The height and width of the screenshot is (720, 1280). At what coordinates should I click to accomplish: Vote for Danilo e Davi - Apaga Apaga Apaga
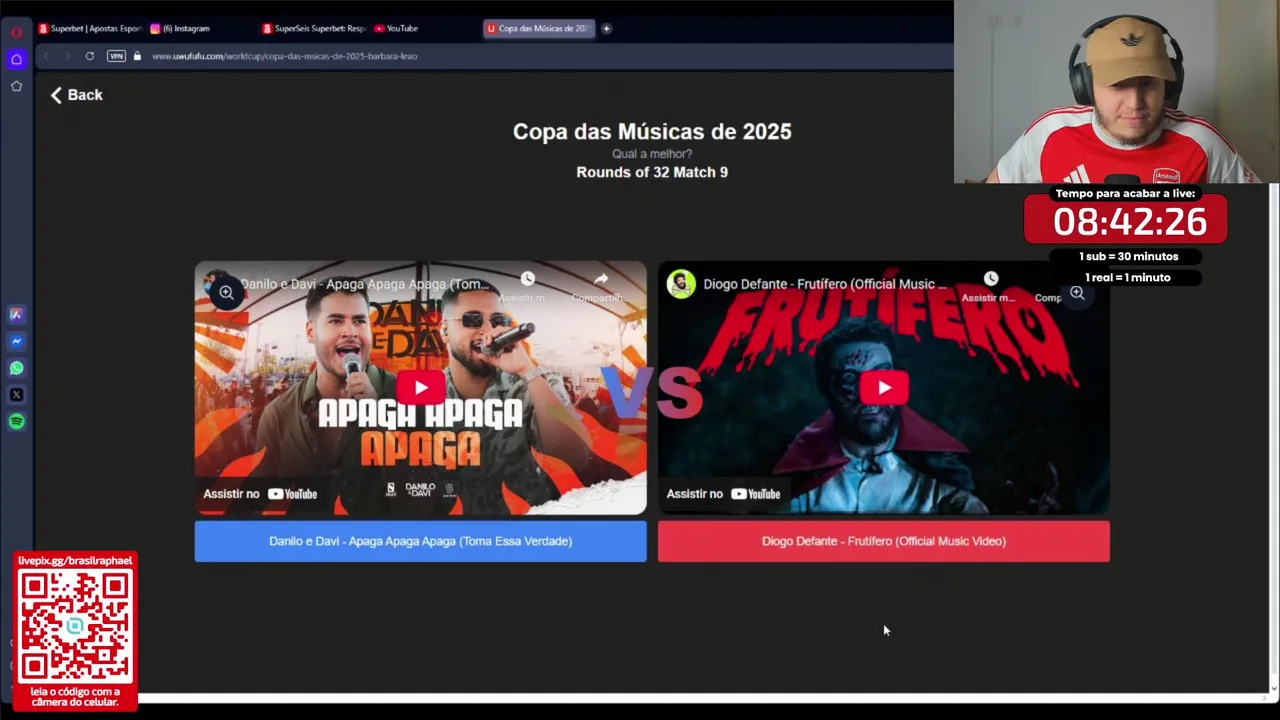pyautogui.click(x=420, y=541)
